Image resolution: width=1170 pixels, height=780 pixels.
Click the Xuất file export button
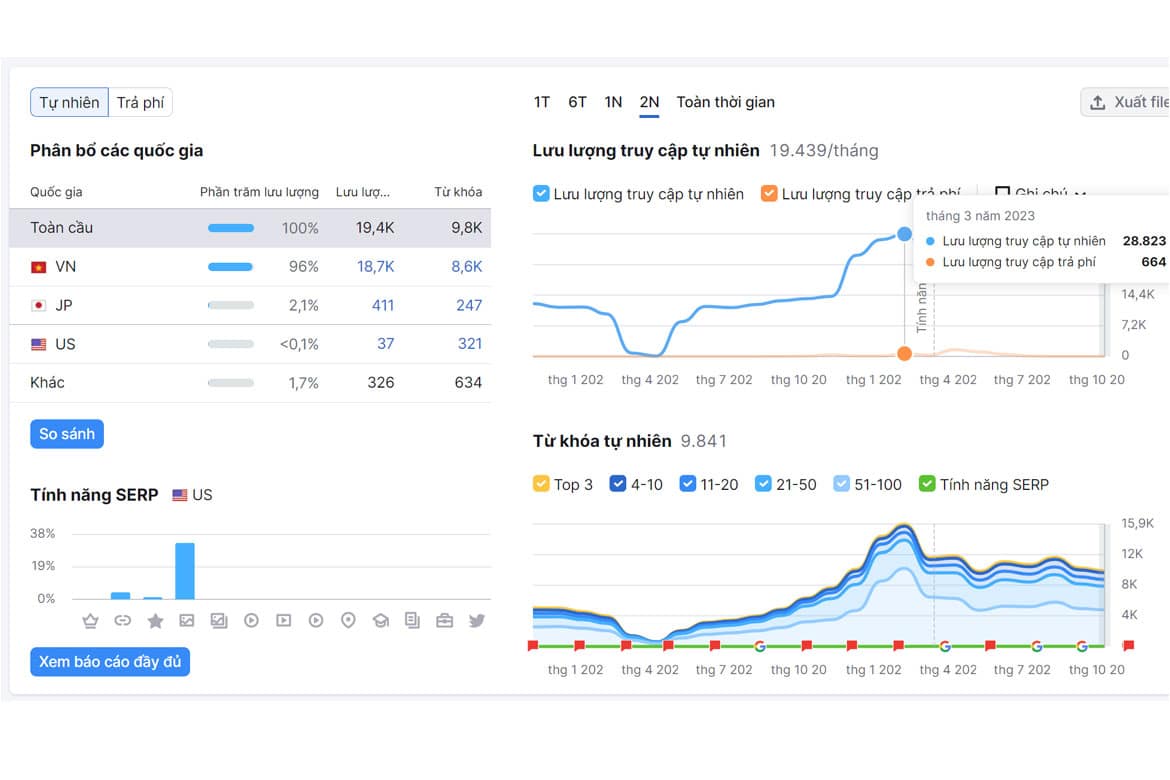coord(1125,102)
